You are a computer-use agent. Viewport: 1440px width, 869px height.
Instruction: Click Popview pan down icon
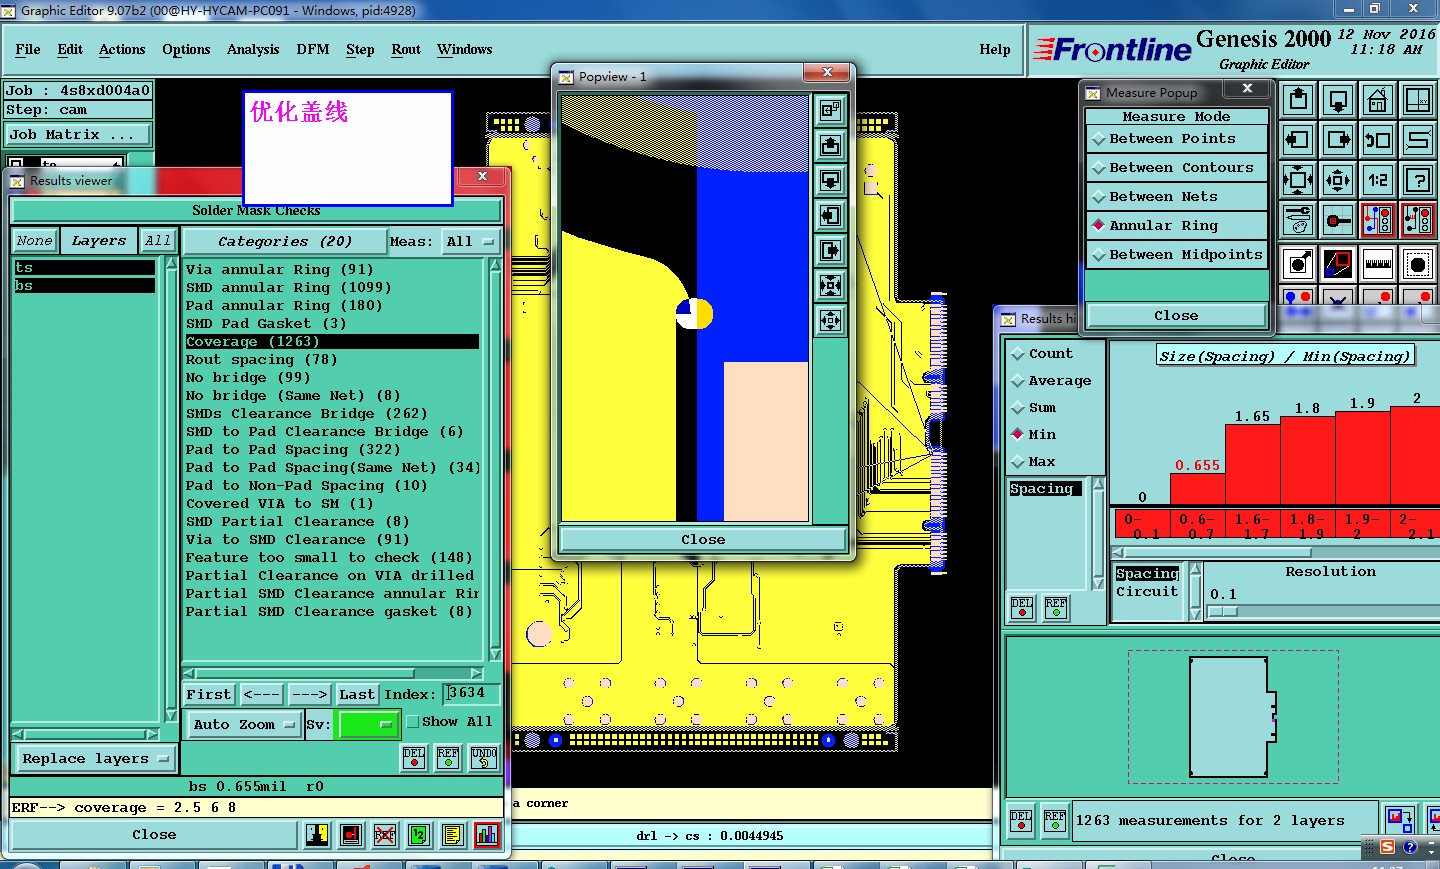(x=830, y=180)
